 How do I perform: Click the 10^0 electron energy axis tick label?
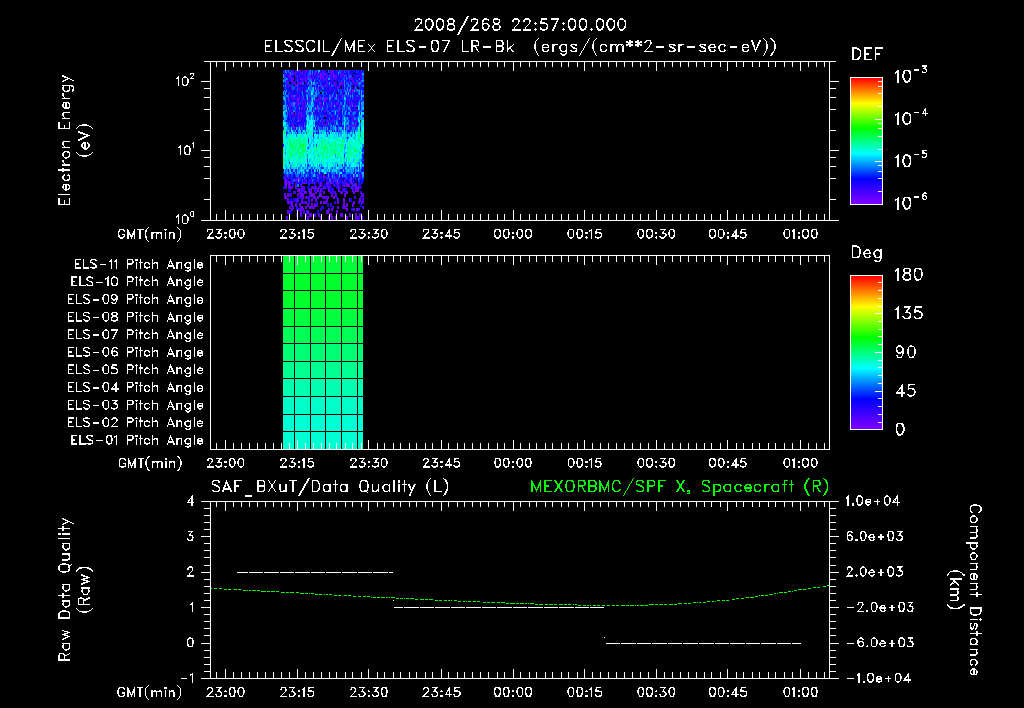pyautogui.click(x=185, y=218)
